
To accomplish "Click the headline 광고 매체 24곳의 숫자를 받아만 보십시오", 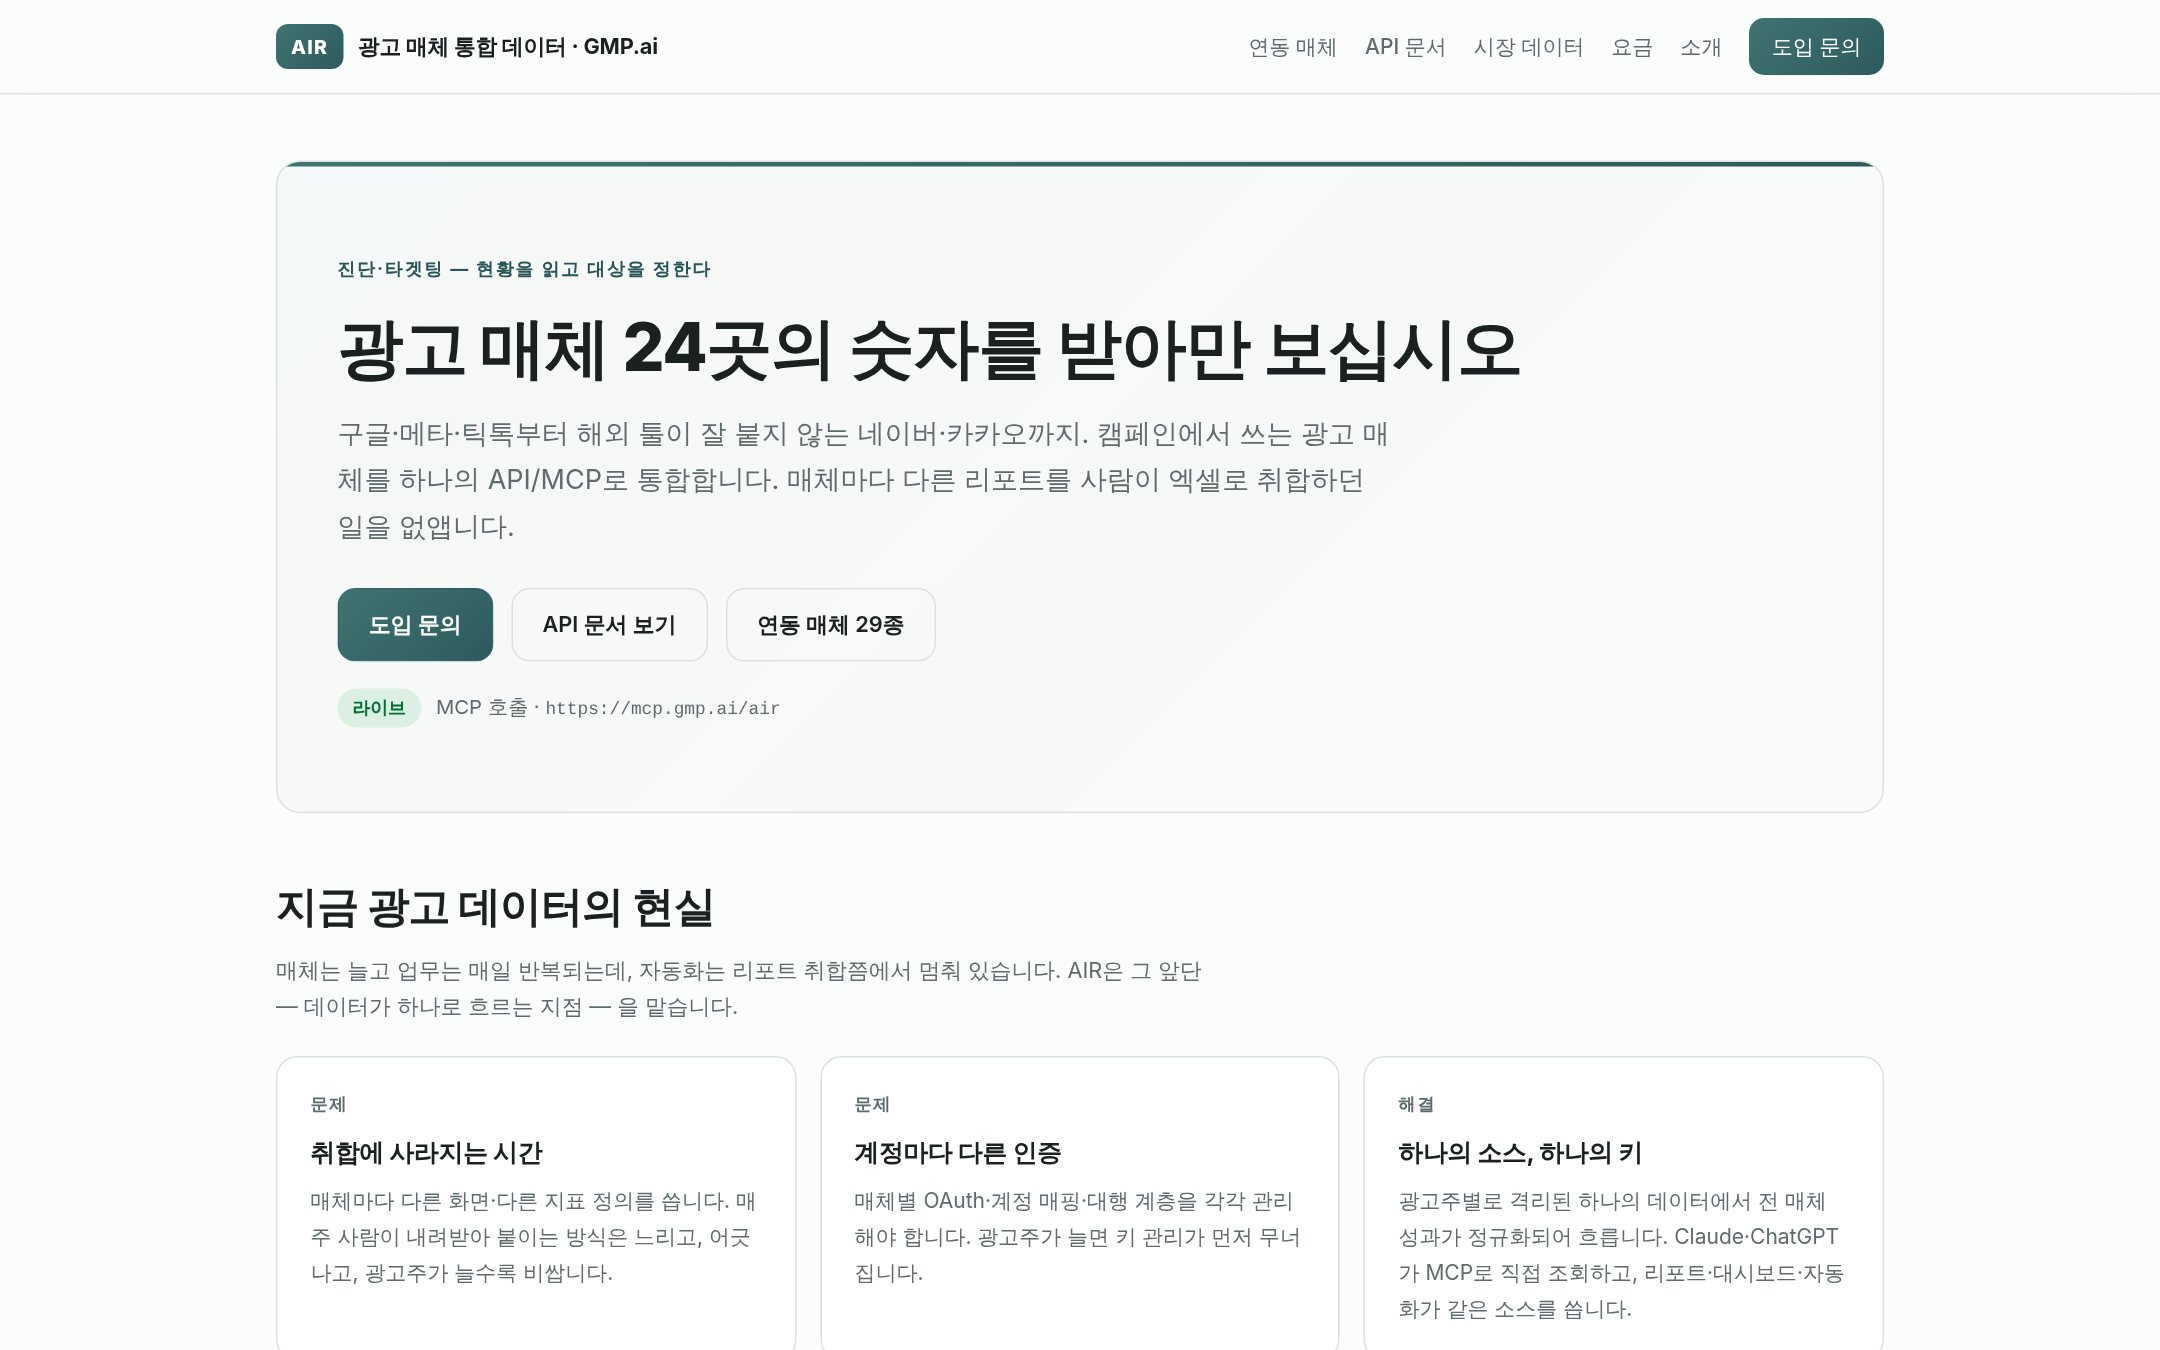I will (929, 350).
